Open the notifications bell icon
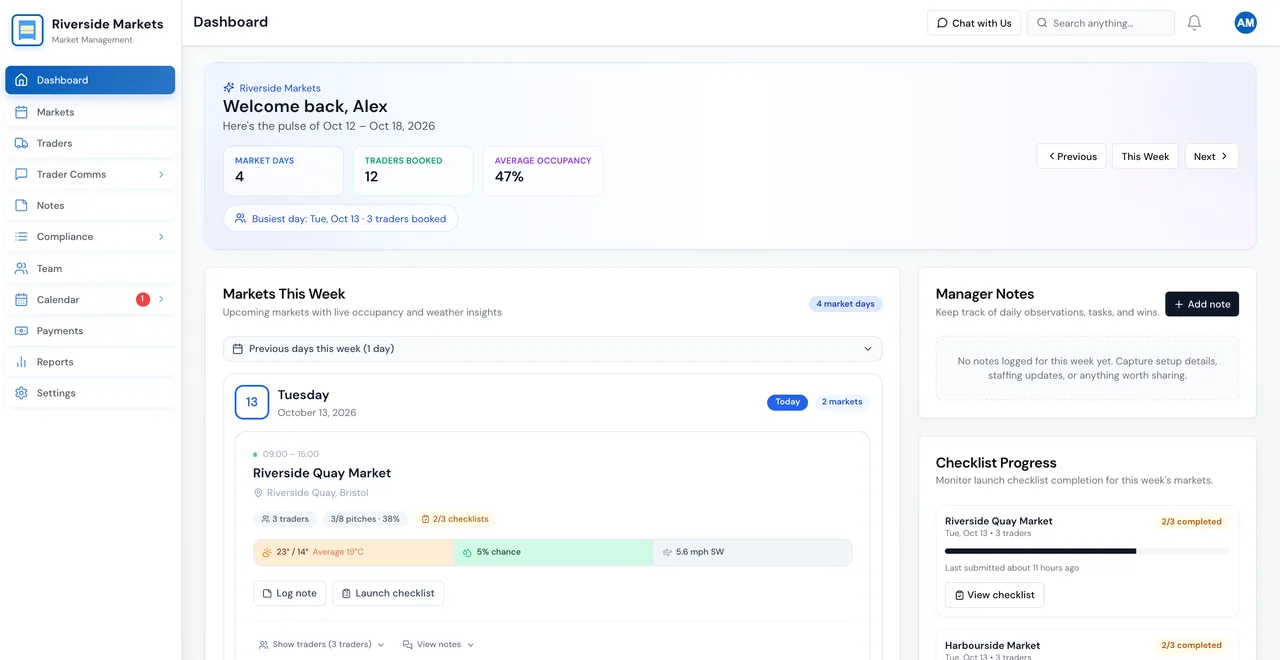This screenshot has height=660, width=1280. point(1194,23)
